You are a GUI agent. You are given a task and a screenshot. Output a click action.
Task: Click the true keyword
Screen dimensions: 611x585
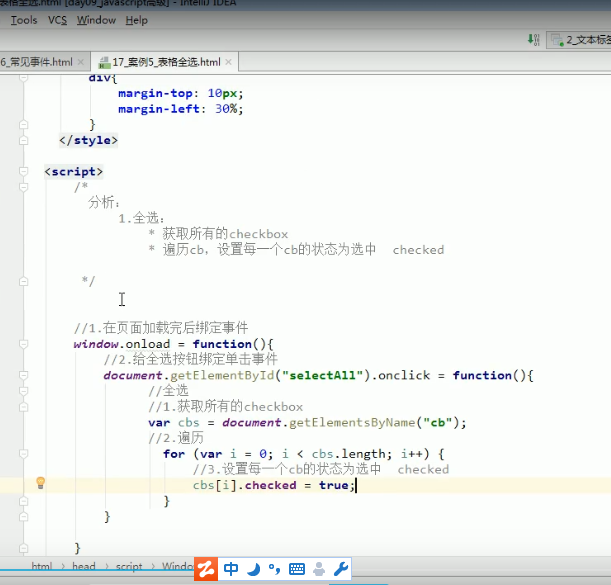(x=334, y=485)
